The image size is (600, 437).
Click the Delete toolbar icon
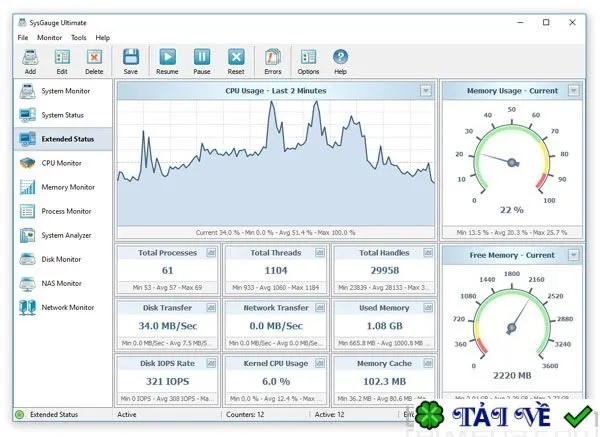point(94,57)
